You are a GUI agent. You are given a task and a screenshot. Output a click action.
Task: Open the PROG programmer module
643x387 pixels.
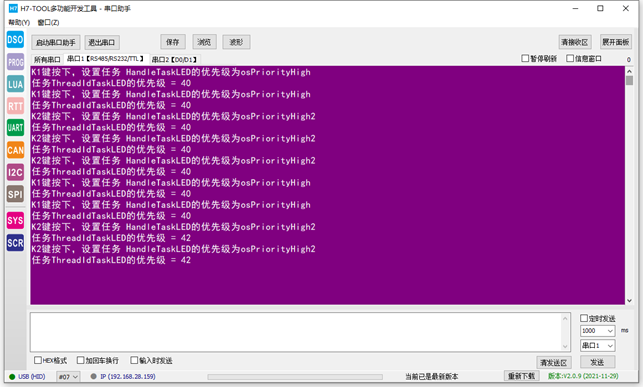15,62
